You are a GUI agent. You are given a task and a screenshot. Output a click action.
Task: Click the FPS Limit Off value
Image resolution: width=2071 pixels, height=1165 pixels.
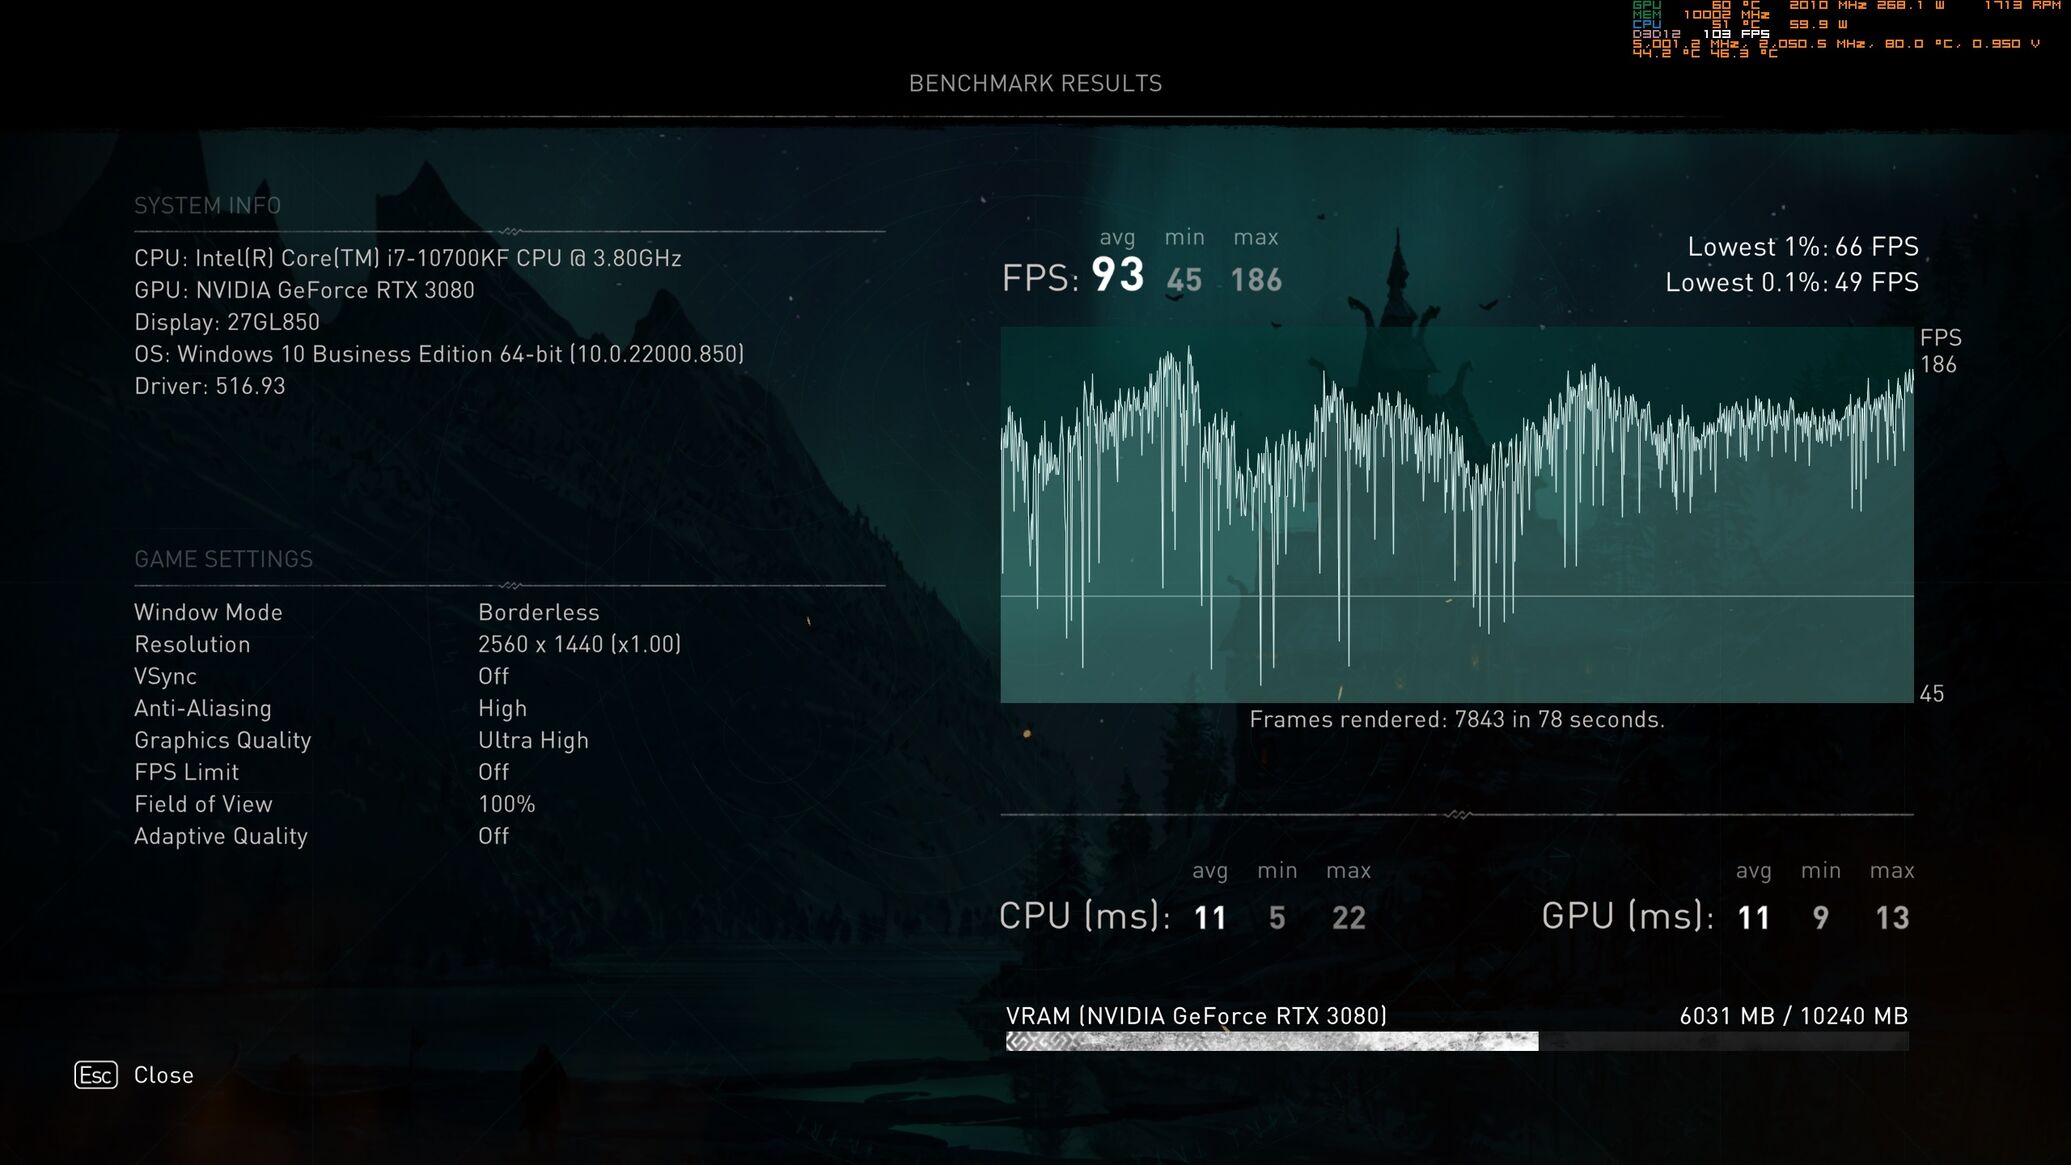coord(494,772)
